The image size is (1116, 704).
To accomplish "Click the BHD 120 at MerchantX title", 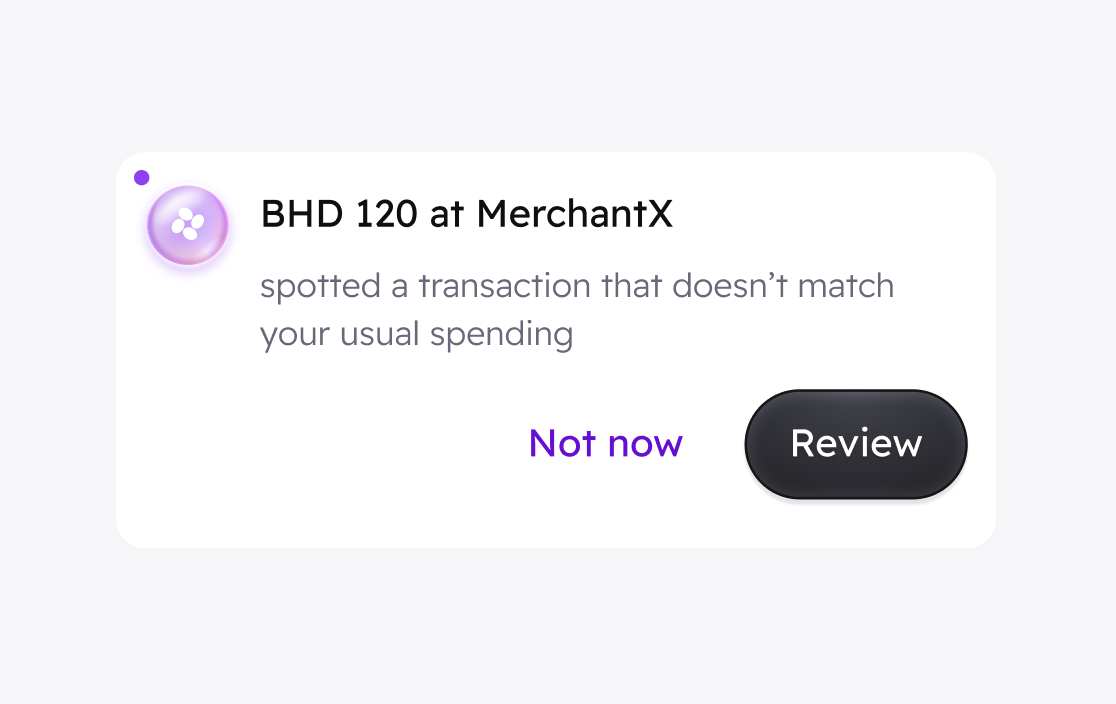I will [x=466, y=214].
